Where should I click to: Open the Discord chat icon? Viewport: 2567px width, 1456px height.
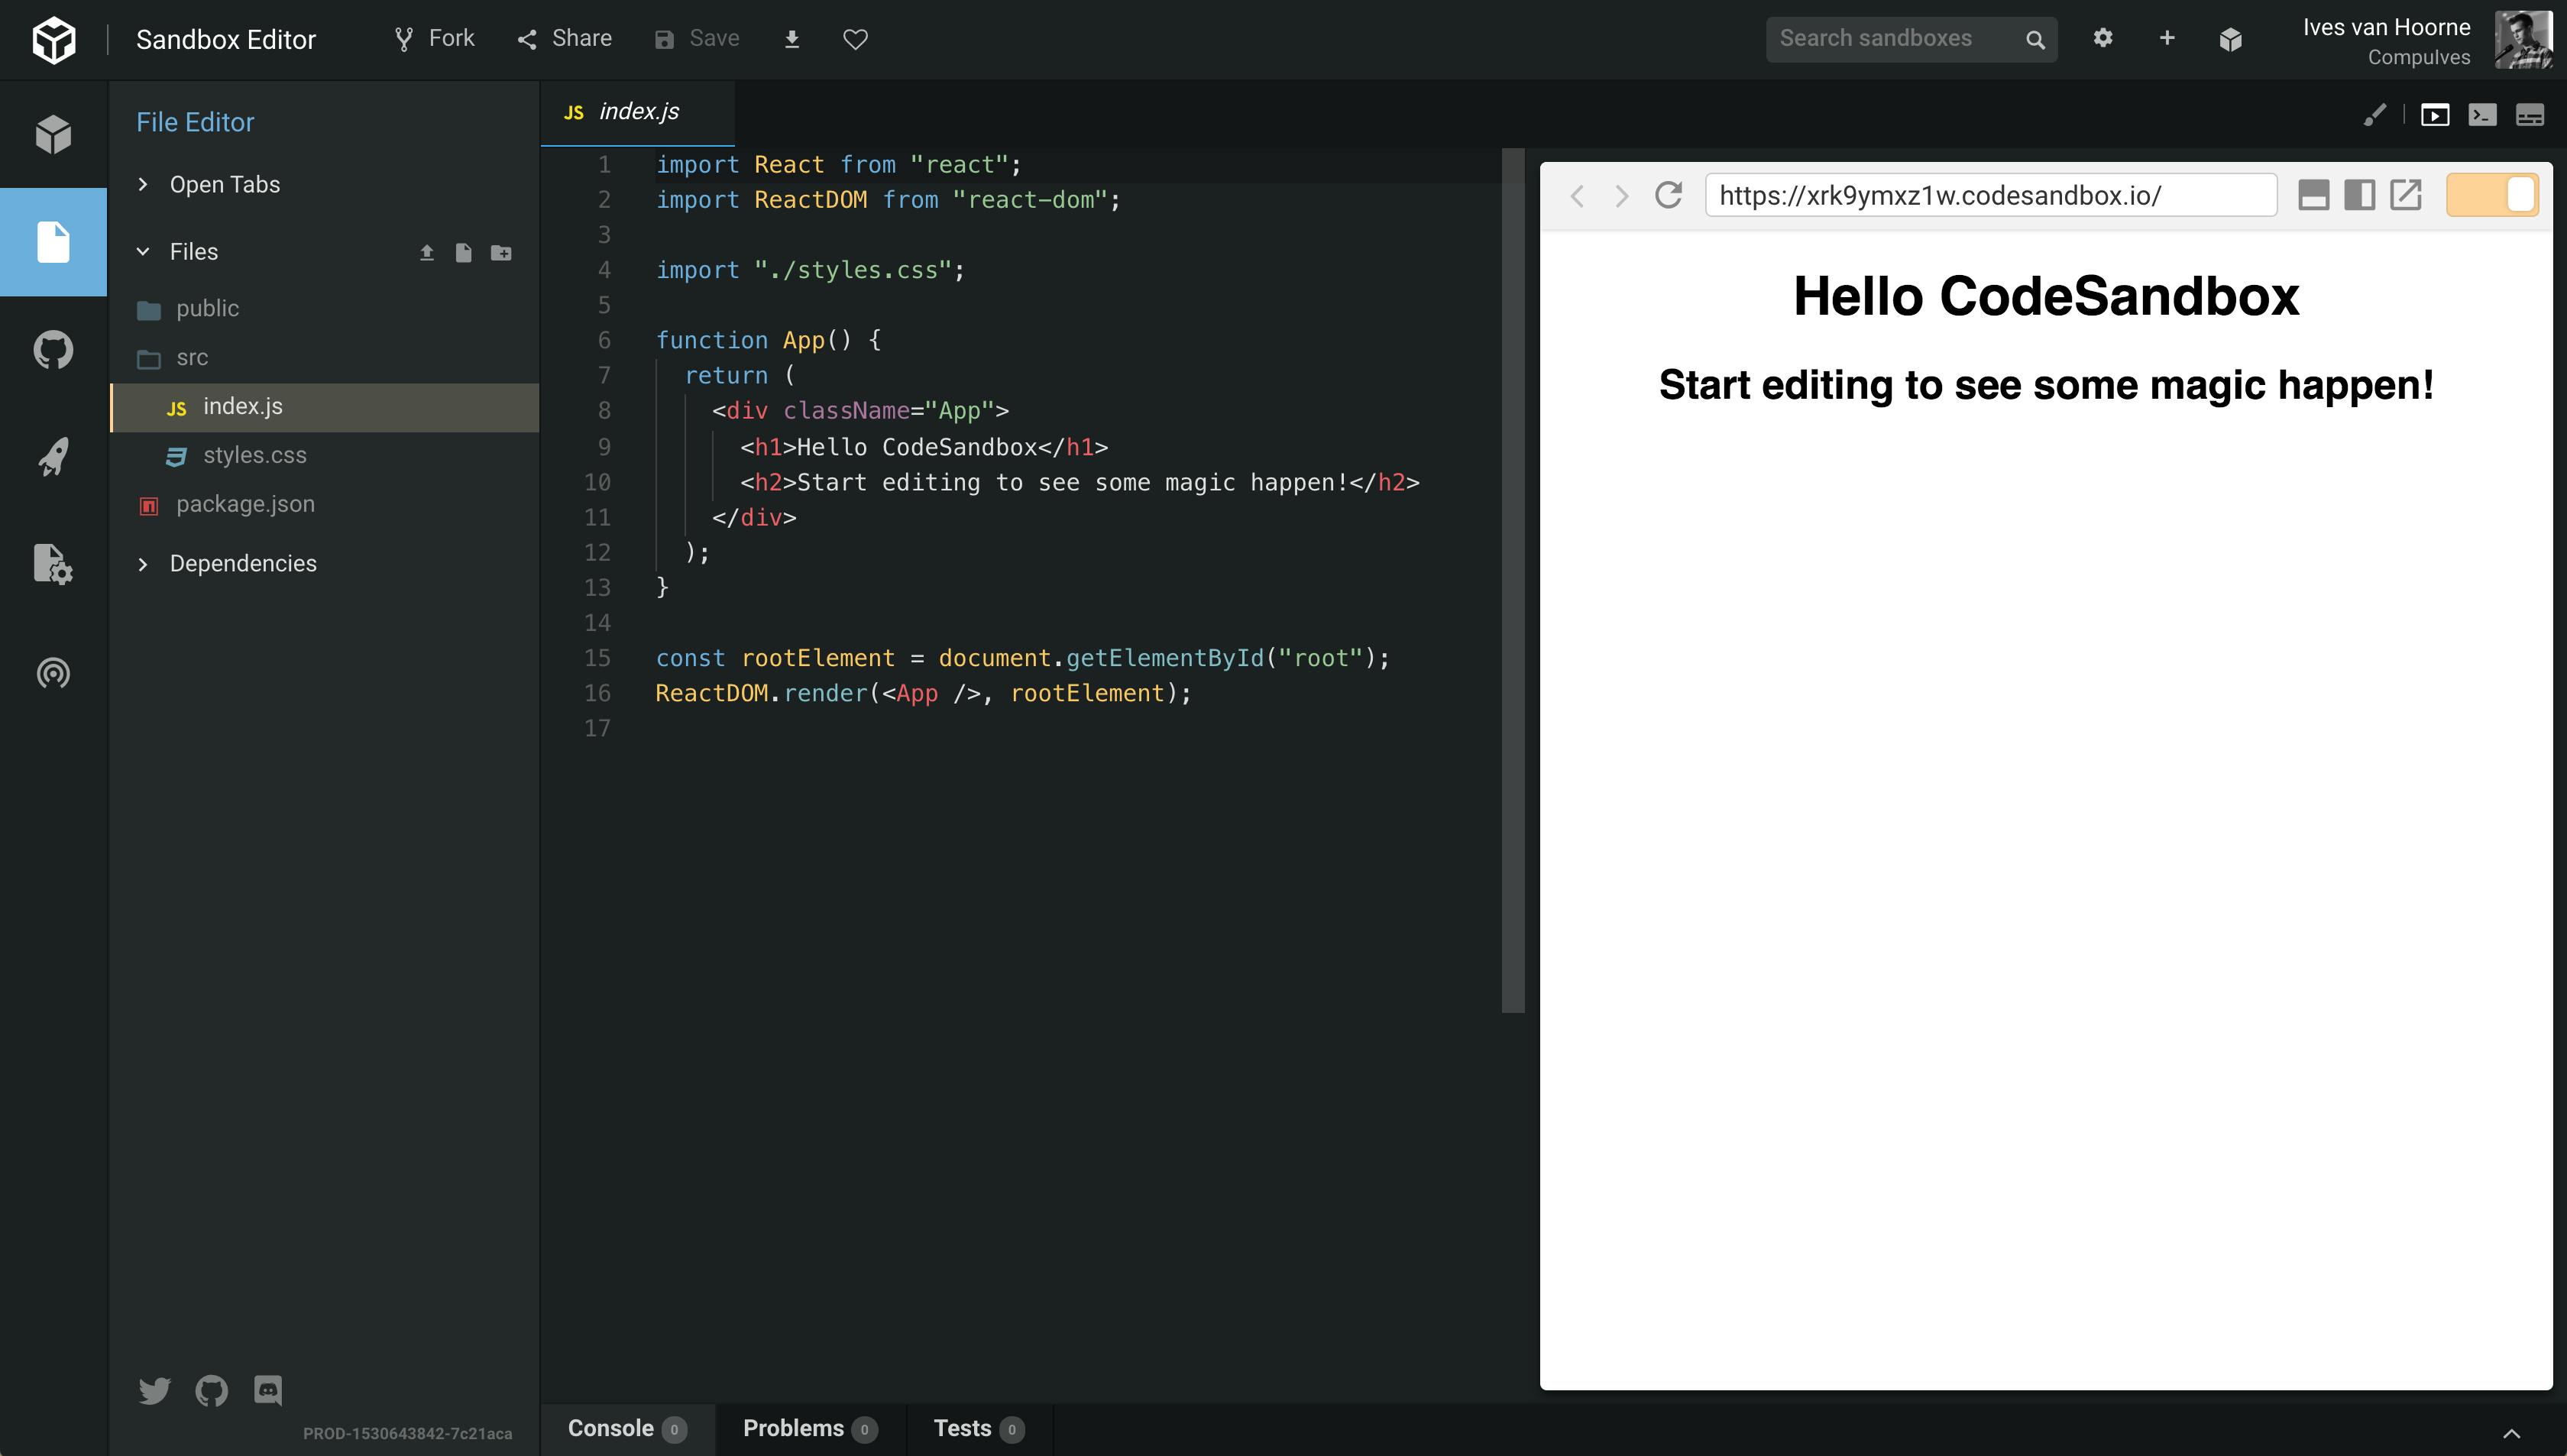pos(268,1390)
